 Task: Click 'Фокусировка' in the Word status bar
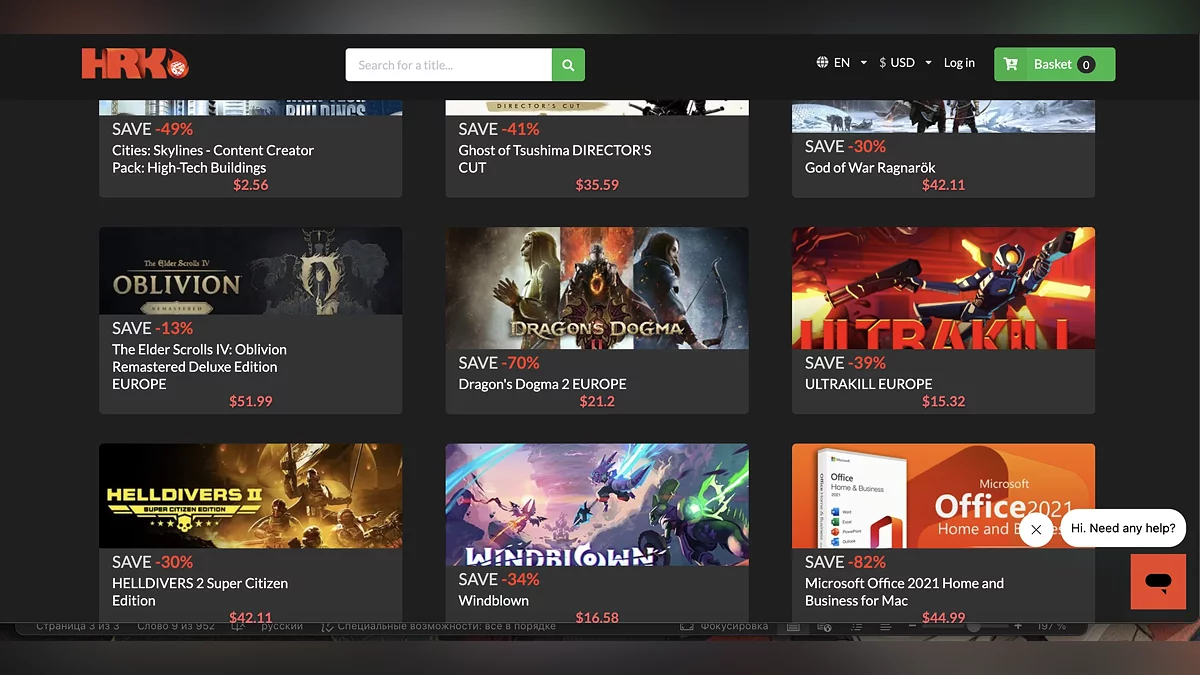733,627
